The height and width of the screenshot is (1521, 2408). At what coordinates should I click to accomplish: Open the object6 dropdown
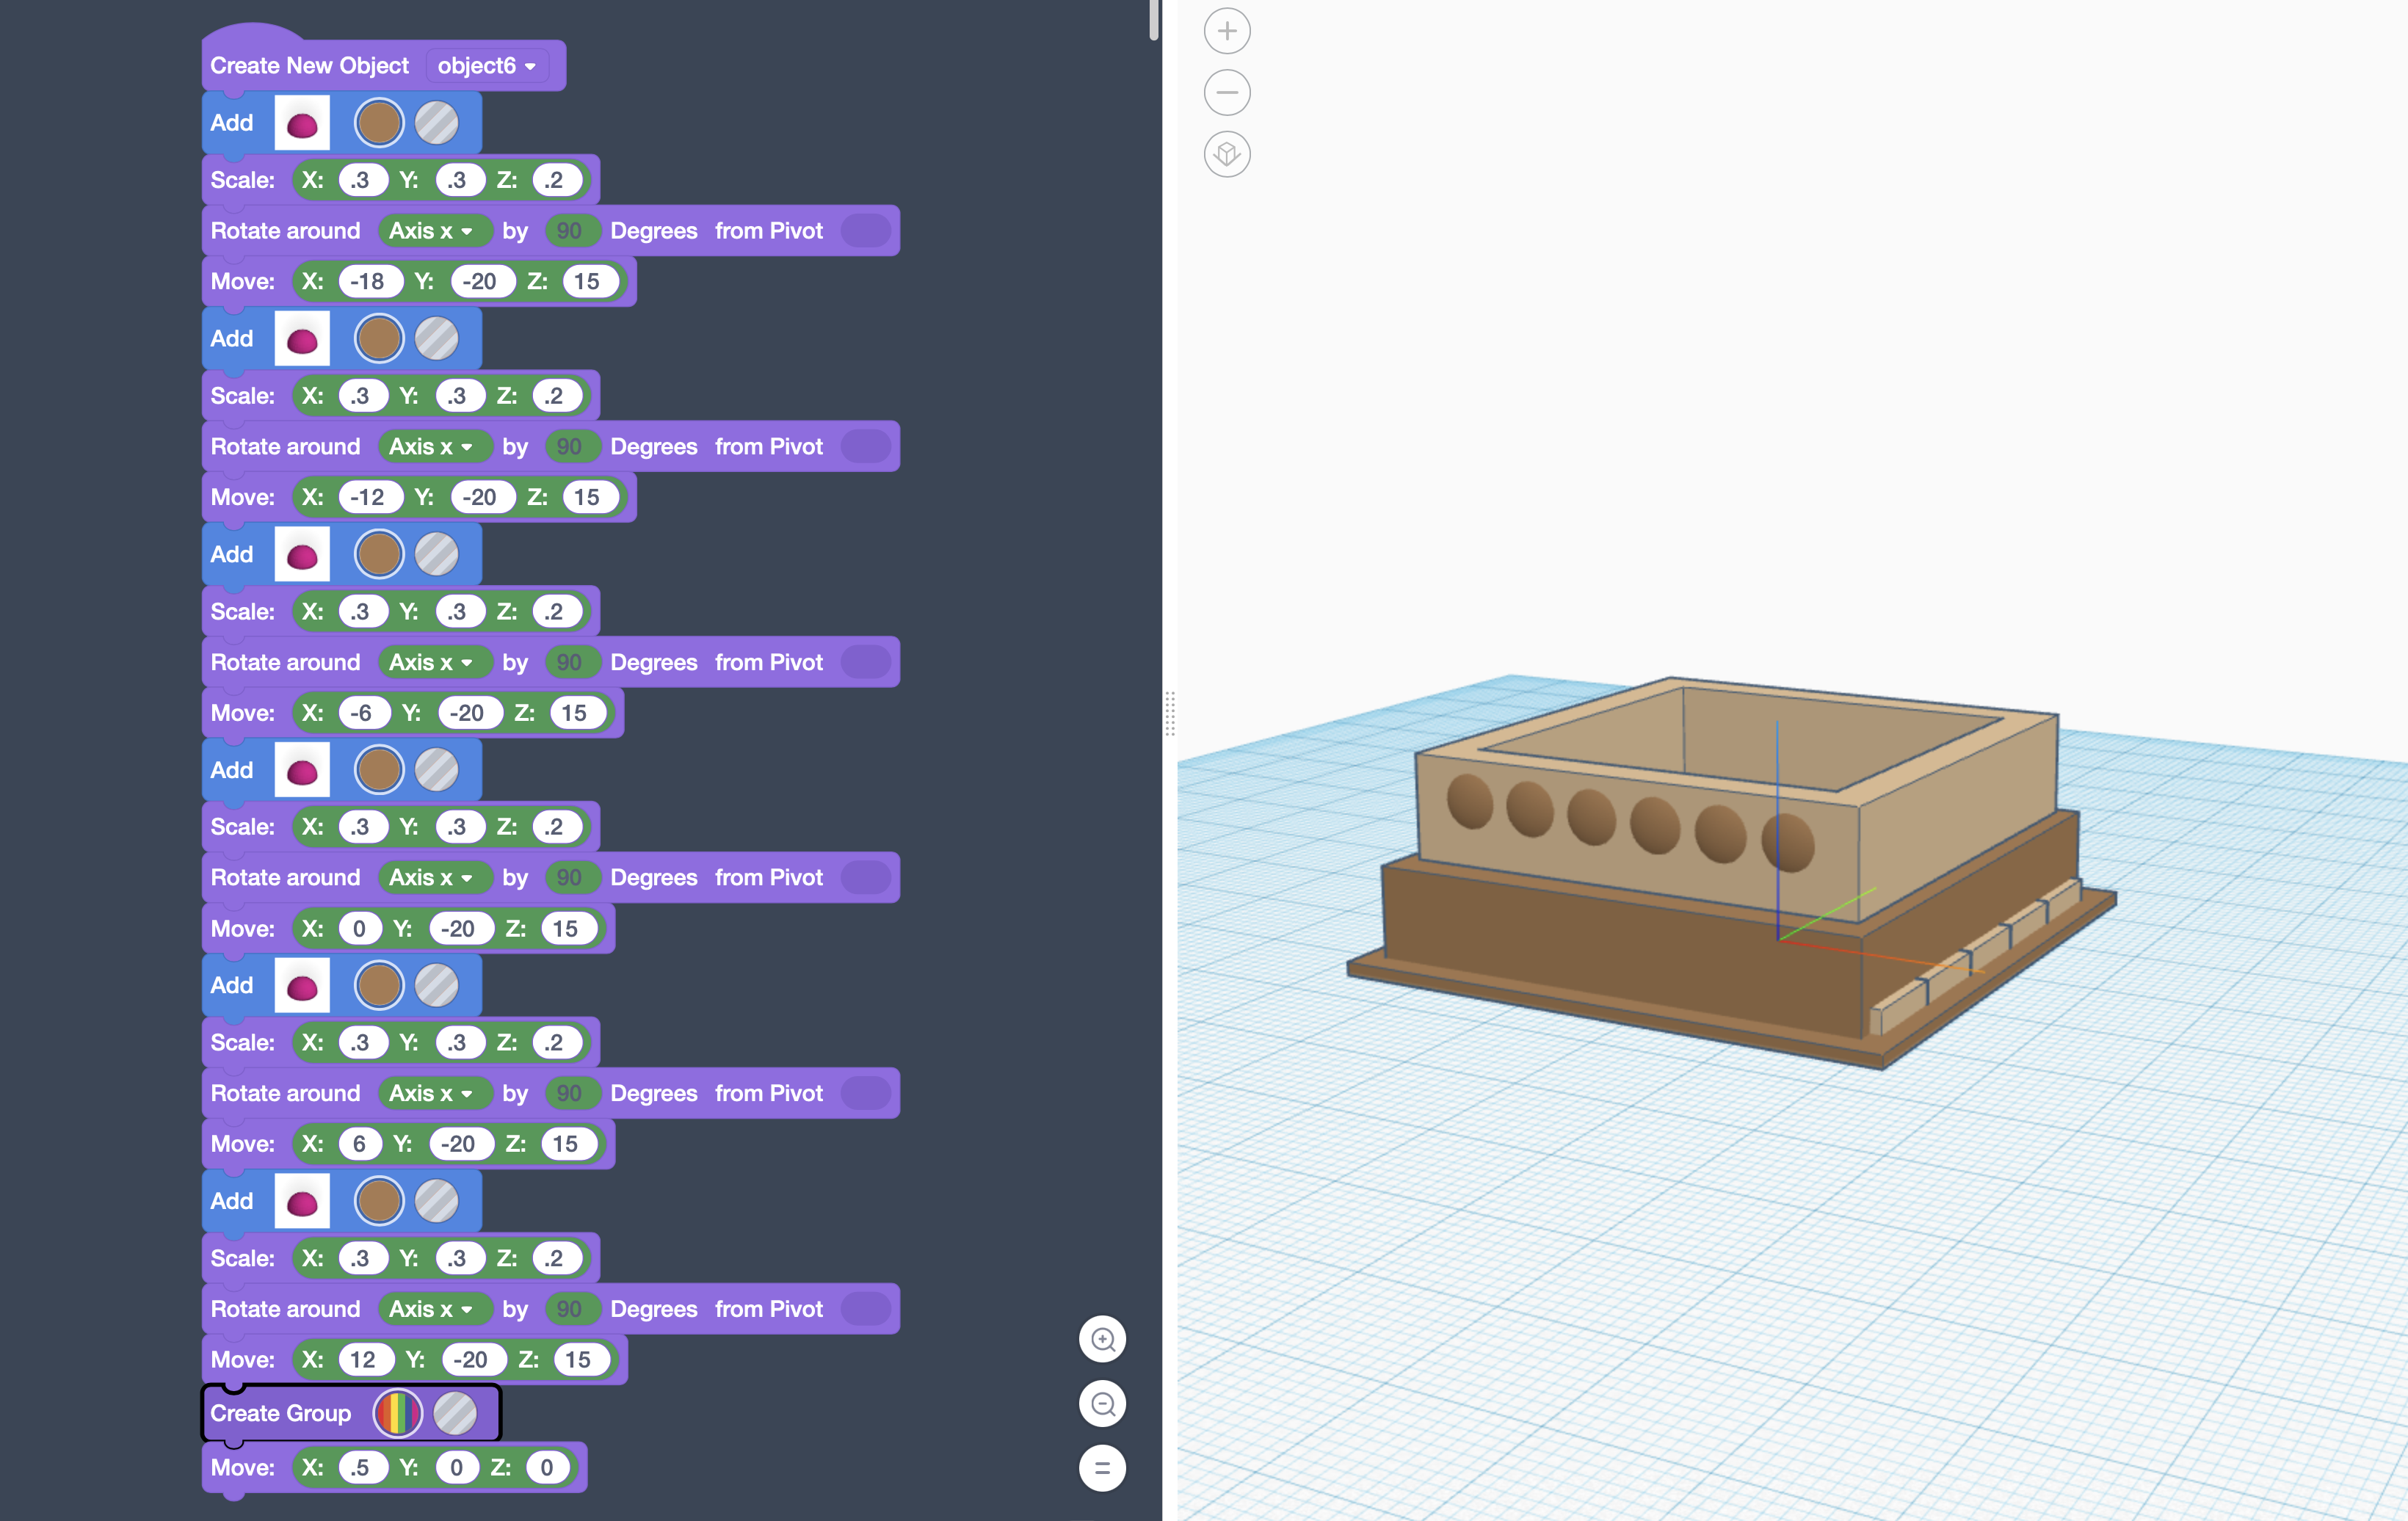487,65
